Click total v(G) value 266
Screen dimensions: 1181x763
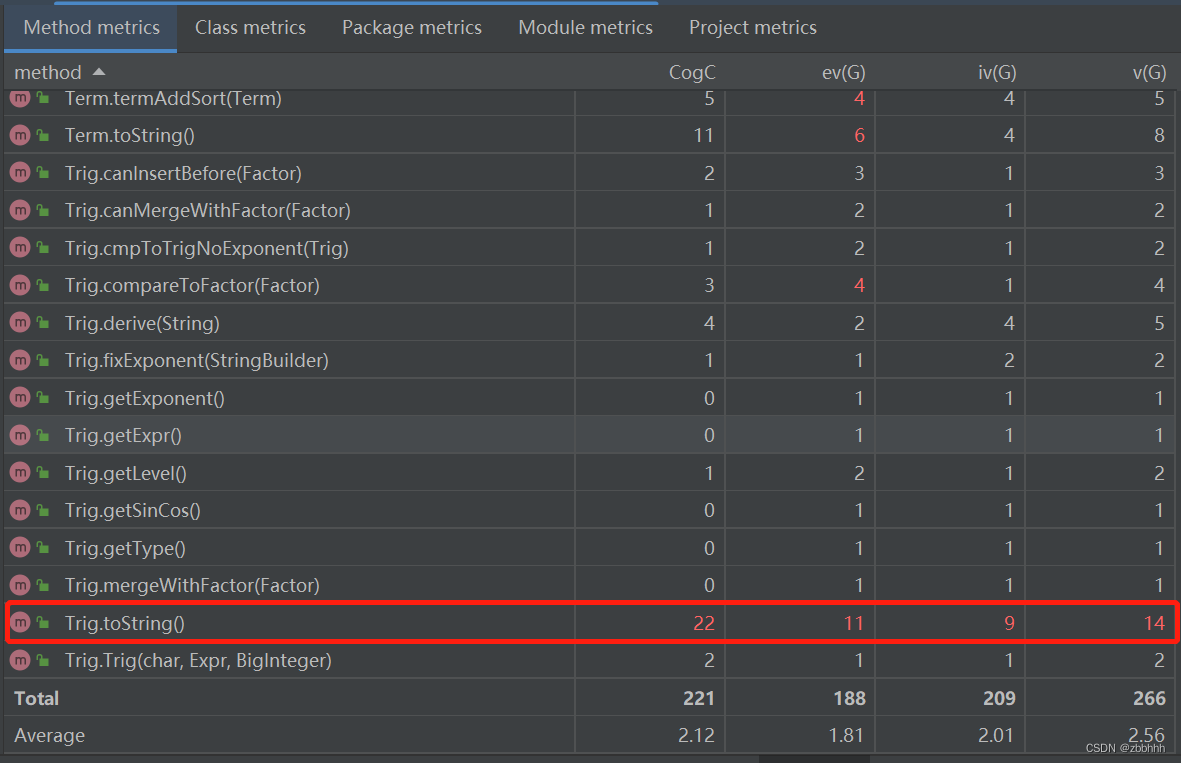pos(1149,698)
